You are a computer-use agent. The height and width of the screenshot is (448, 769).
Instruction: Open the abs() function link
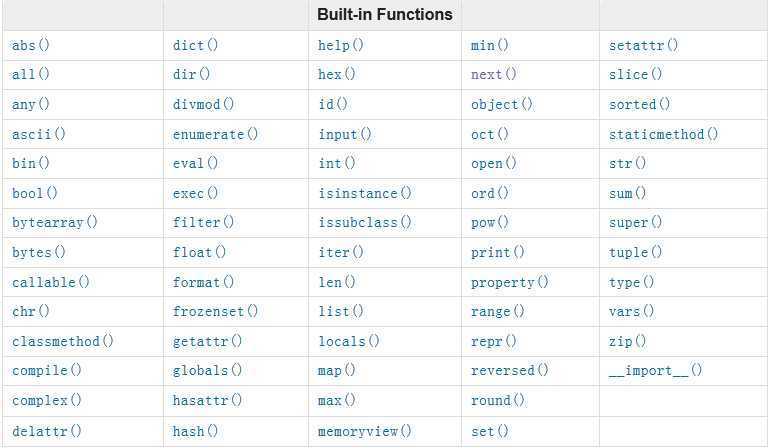click(31, 45)
